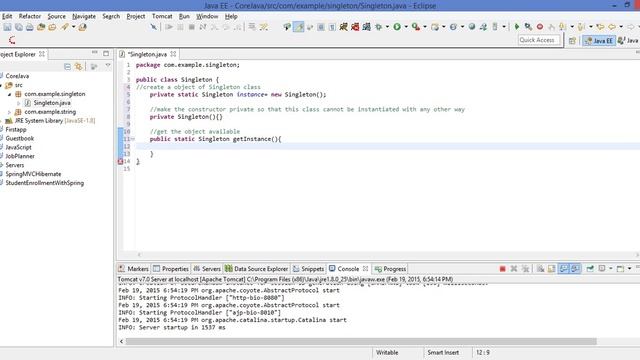
Task: Click Collapse All icon in Project Explorer
Action: point(67,67)
